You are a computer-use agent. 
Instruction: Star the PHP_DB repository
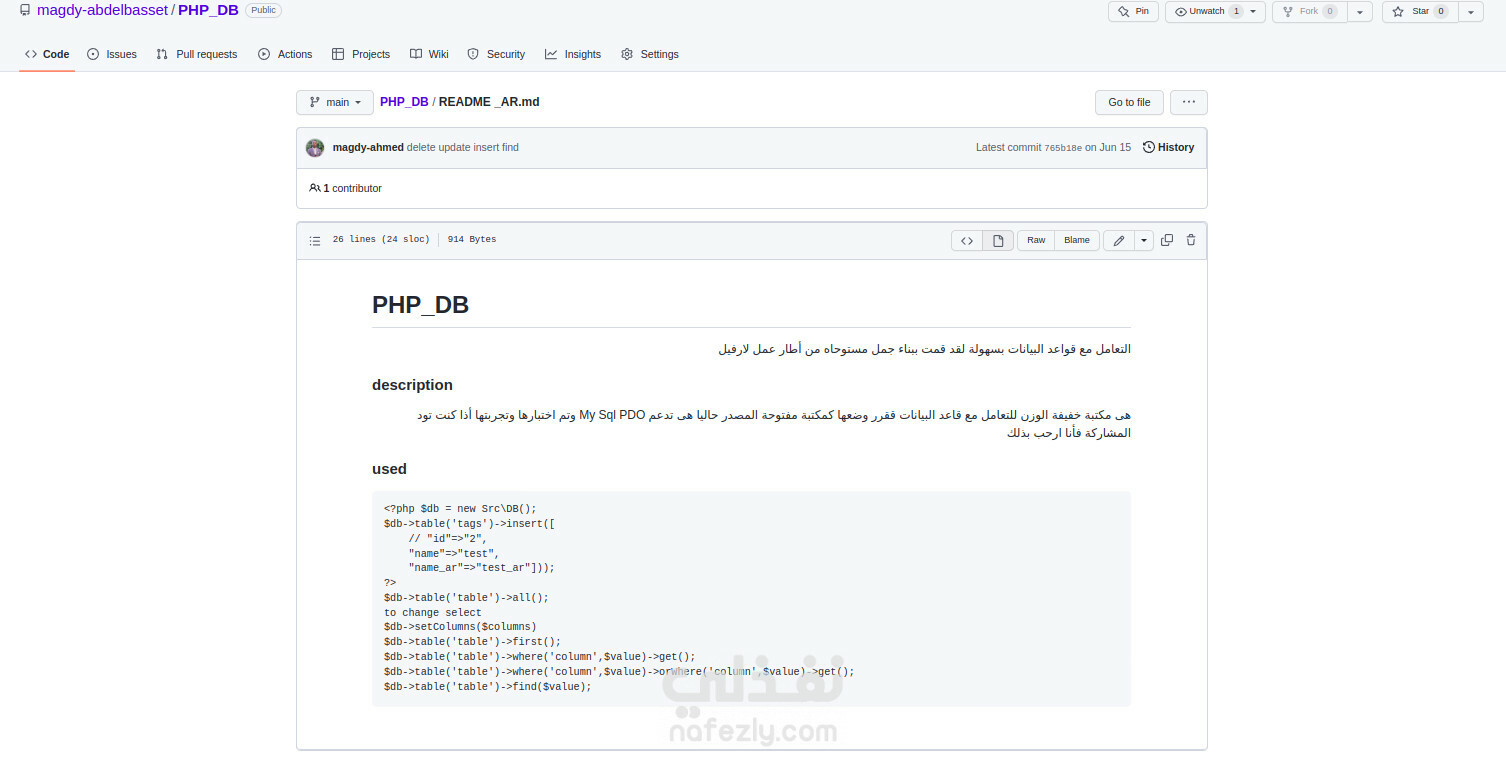click(1419, 11)
